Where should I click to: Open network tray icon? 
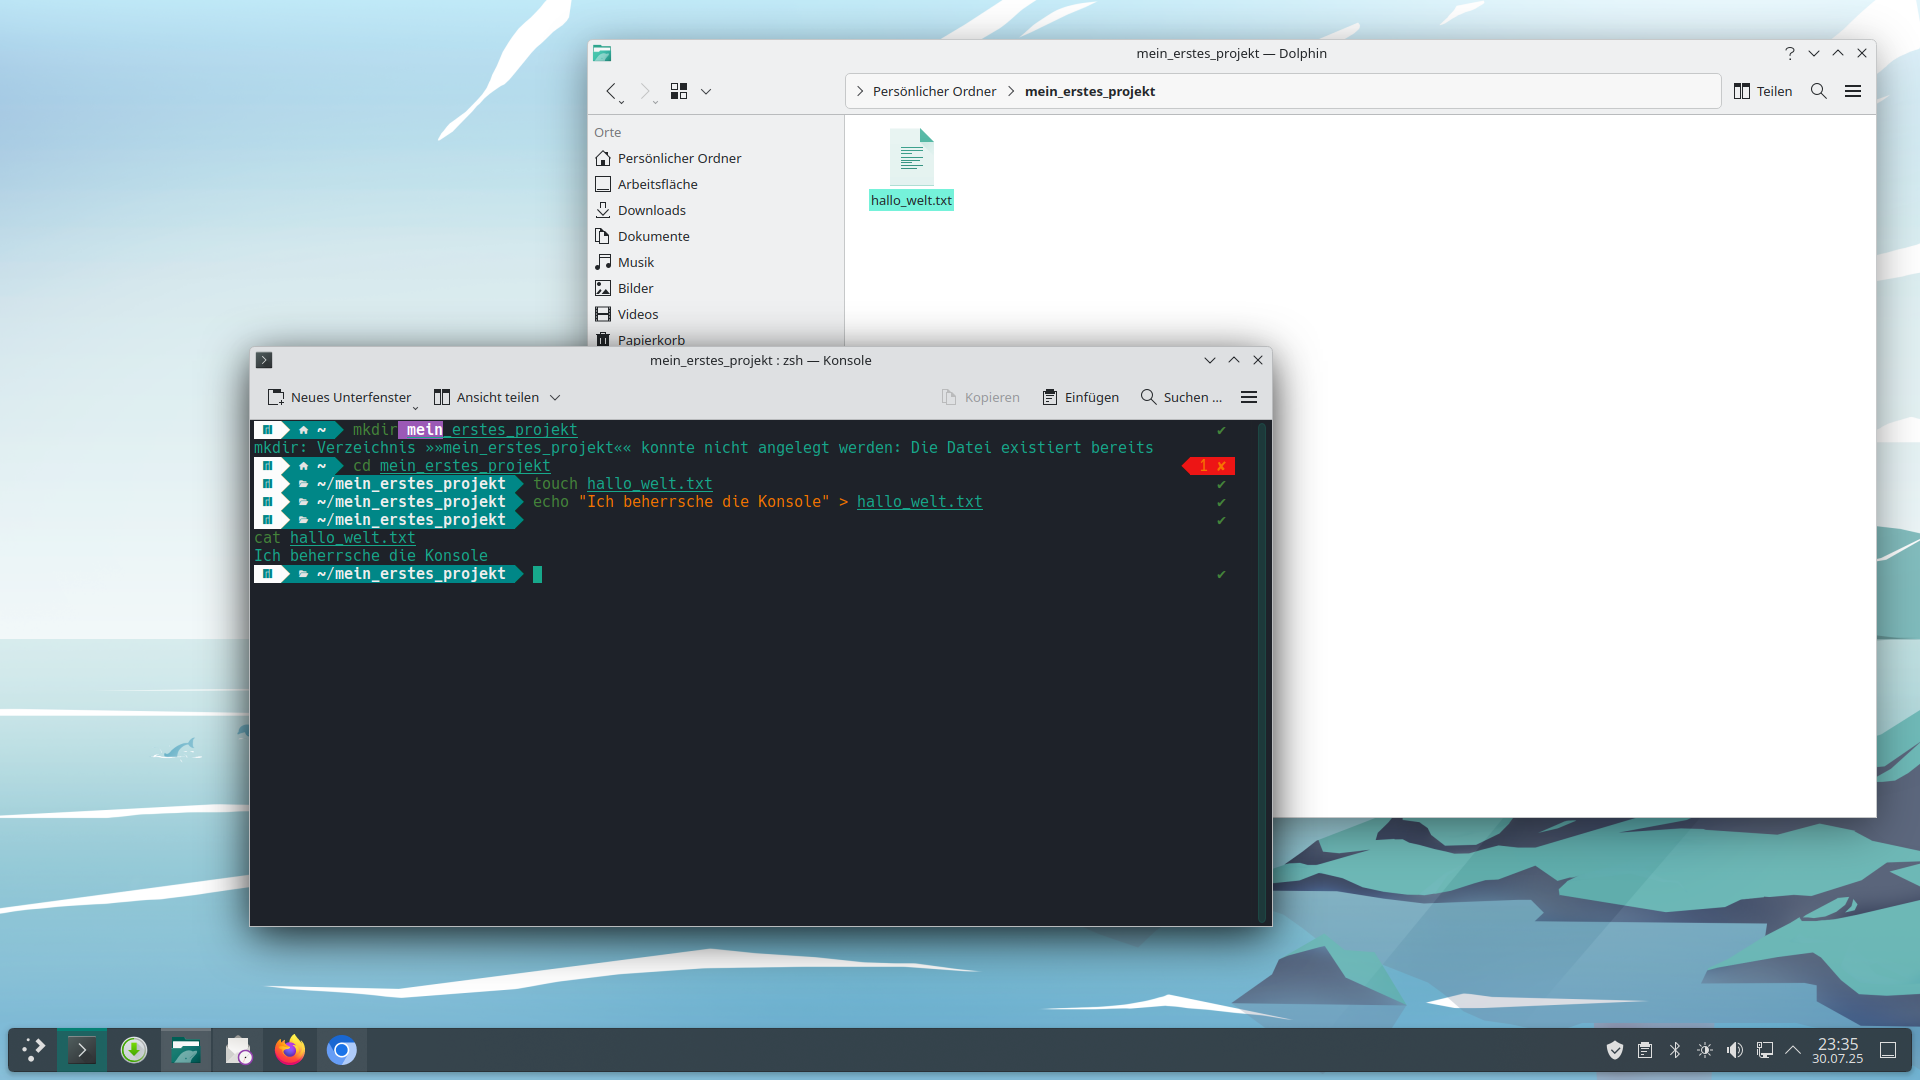coord(1765,1050)
